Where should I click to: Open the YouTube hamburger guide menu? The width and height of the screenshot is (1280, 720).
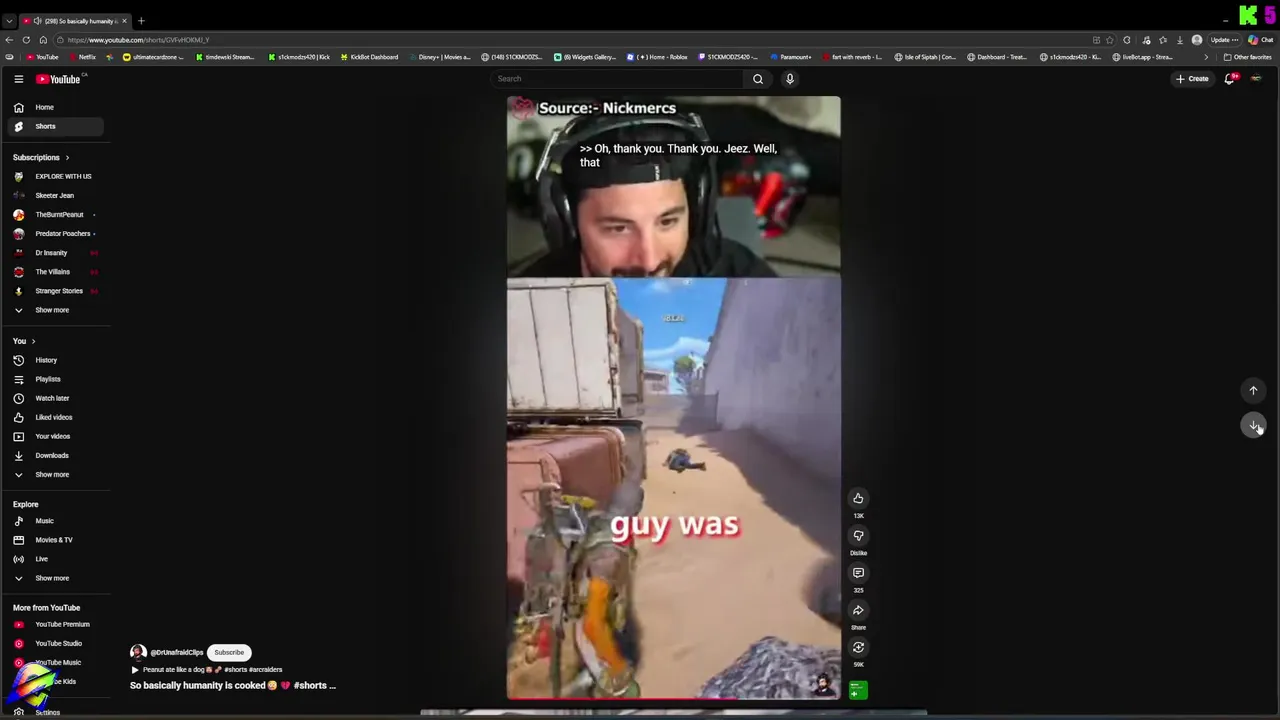pyautogui.click(x=18, y=79)
